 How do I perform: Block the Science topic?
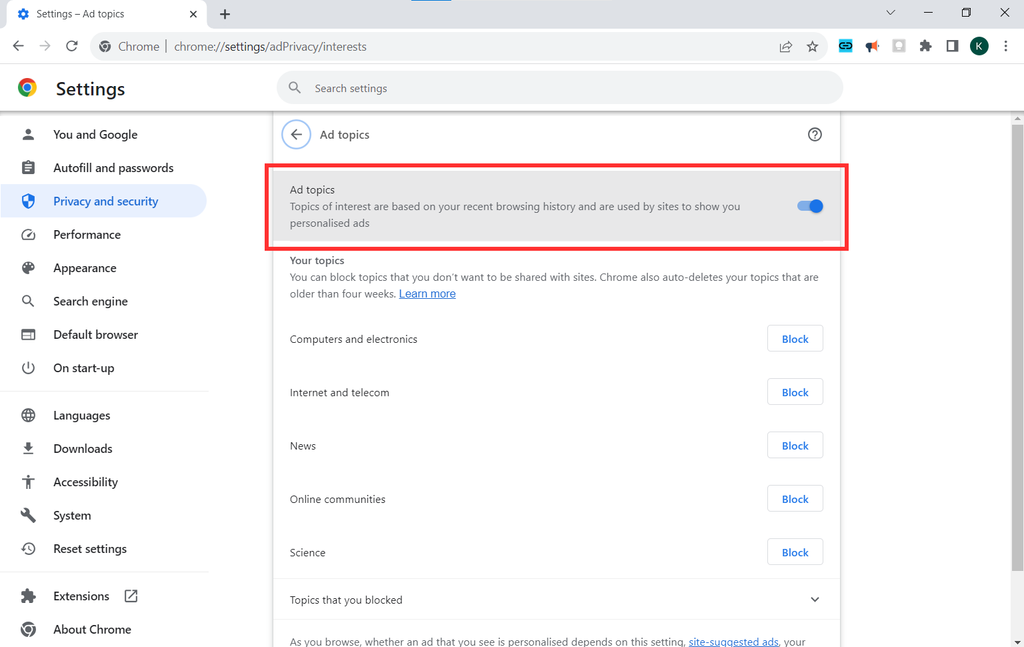click(795, 551)
